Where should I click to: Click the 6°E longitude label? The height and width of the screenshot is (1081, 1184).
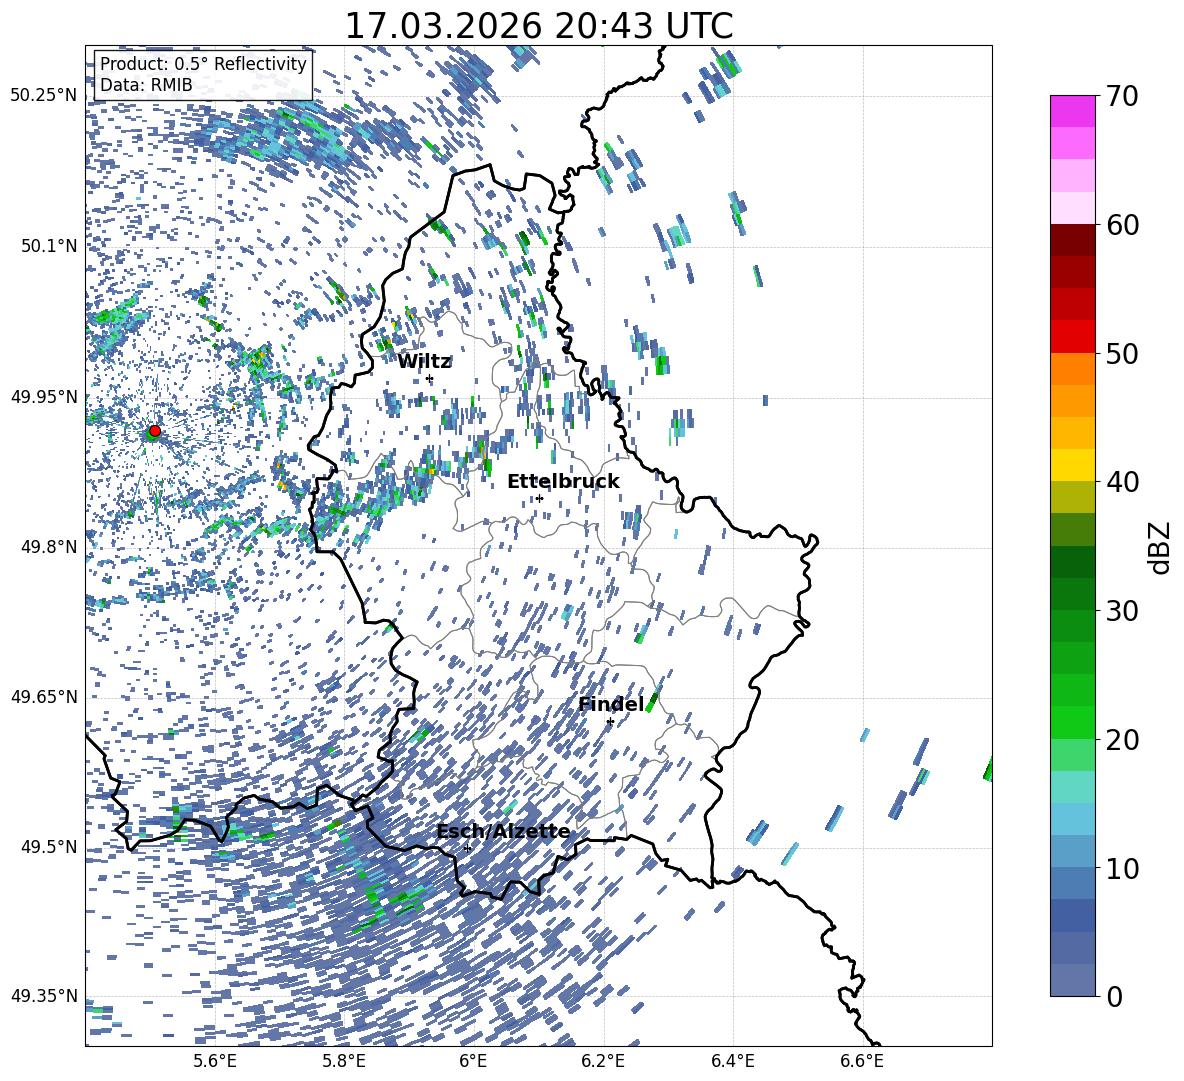click(x=473, y=1061)
